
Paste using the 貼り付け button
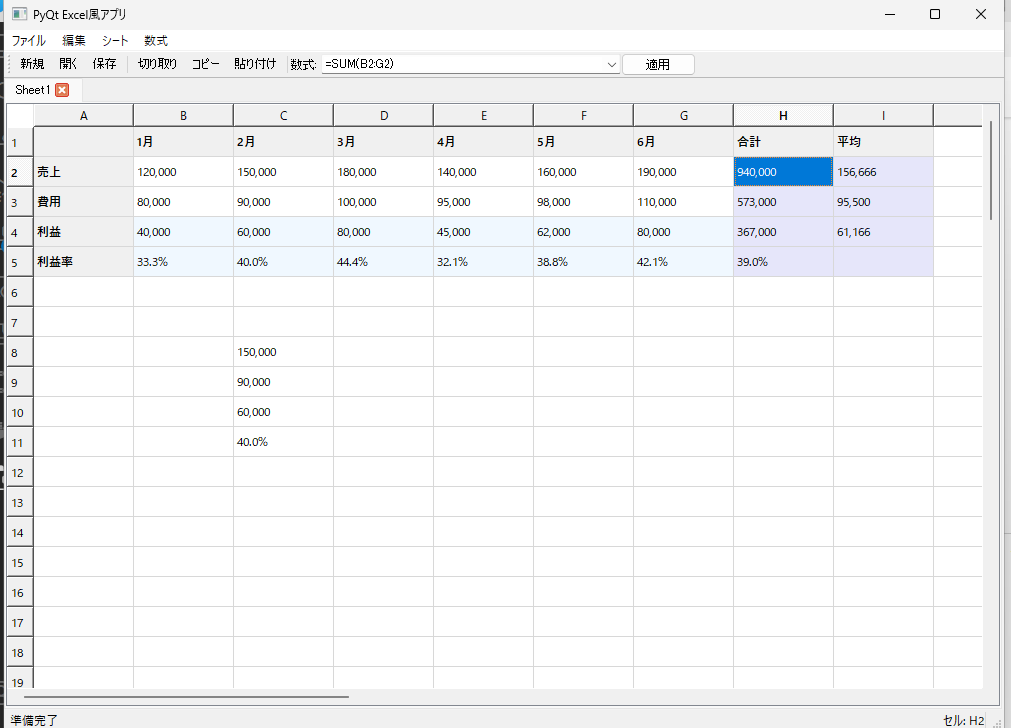[255, 63]
